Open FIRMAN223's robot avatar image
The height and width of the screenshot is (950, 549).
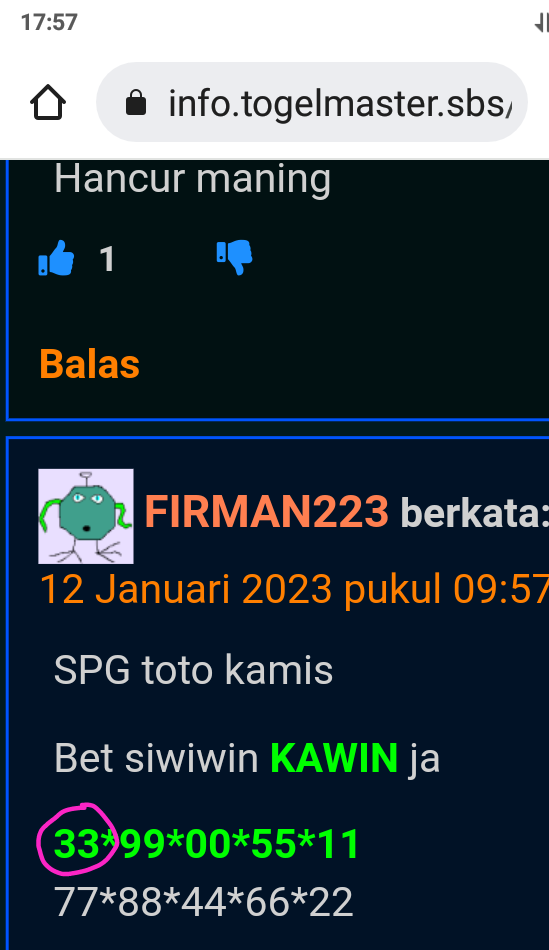(x=86, y=516)
